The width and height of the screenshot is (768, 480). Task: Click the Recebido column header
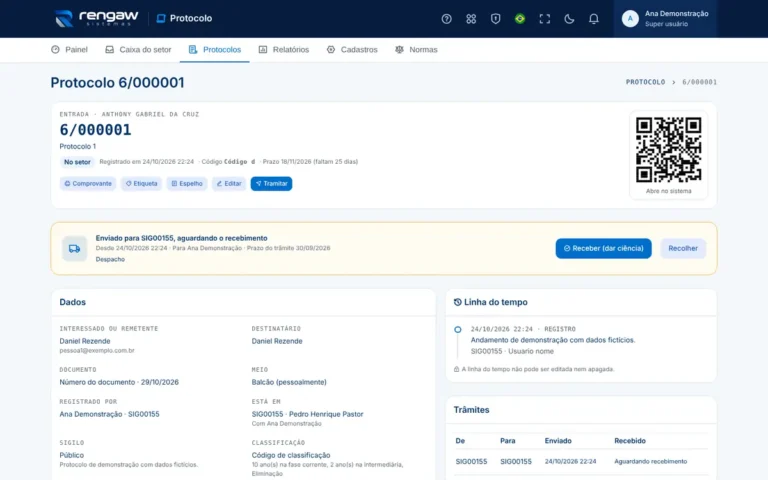pyautogui.click(x=630, y=441)
